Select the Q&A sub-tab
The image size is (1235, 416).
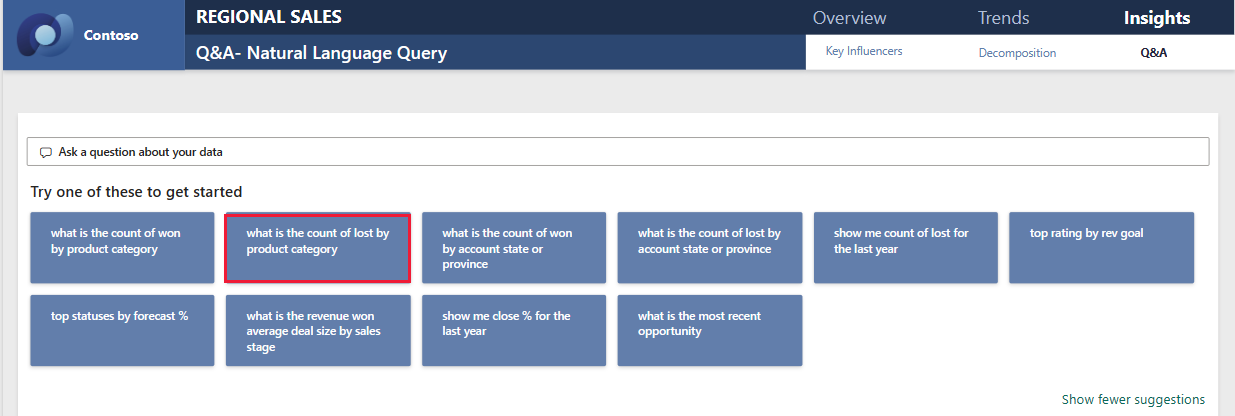(1153, 53)
